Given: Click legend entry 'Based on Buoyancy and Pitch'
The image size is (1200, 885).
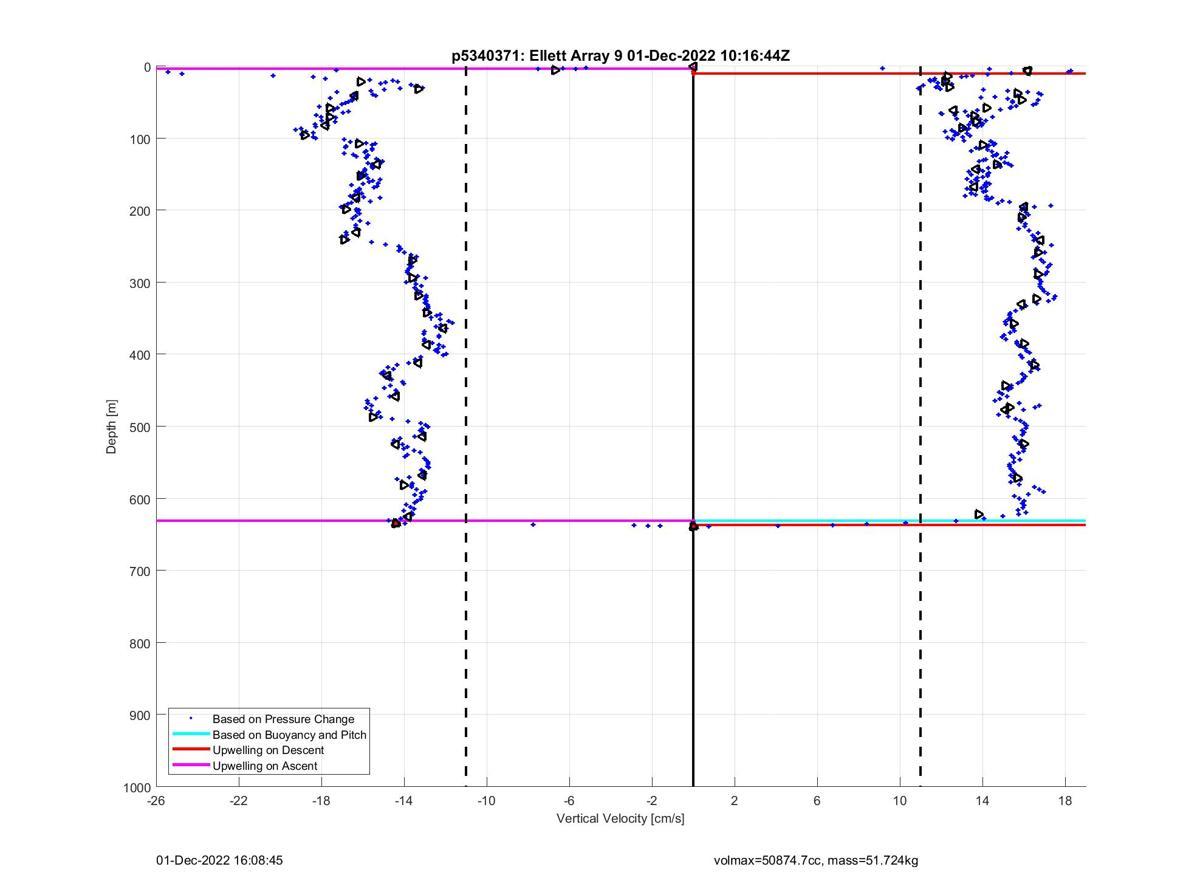Looking at the screenshot, I should pos(289,735).
